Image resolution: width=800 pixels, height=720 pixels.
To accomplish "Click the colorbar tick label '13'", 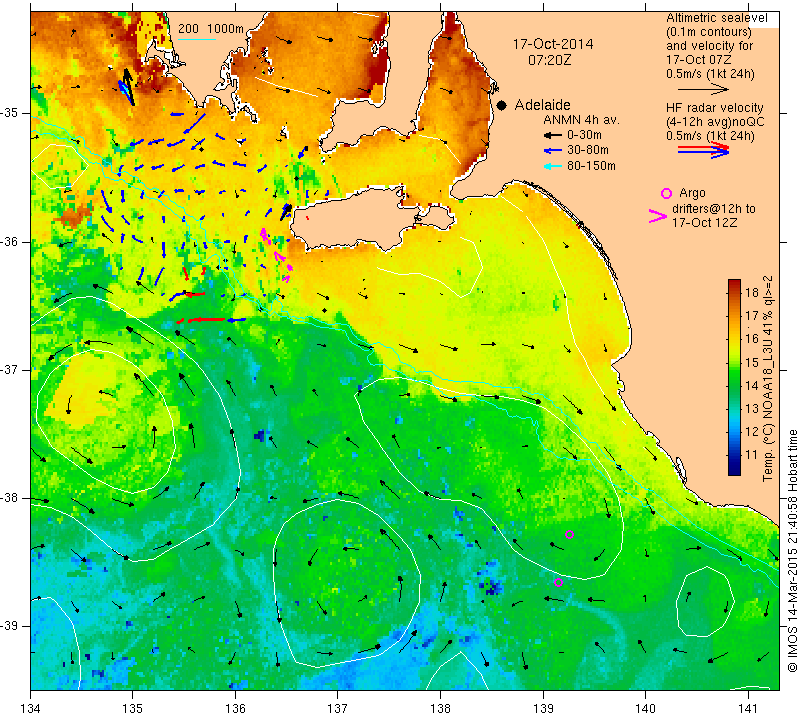I will (752, 409).
